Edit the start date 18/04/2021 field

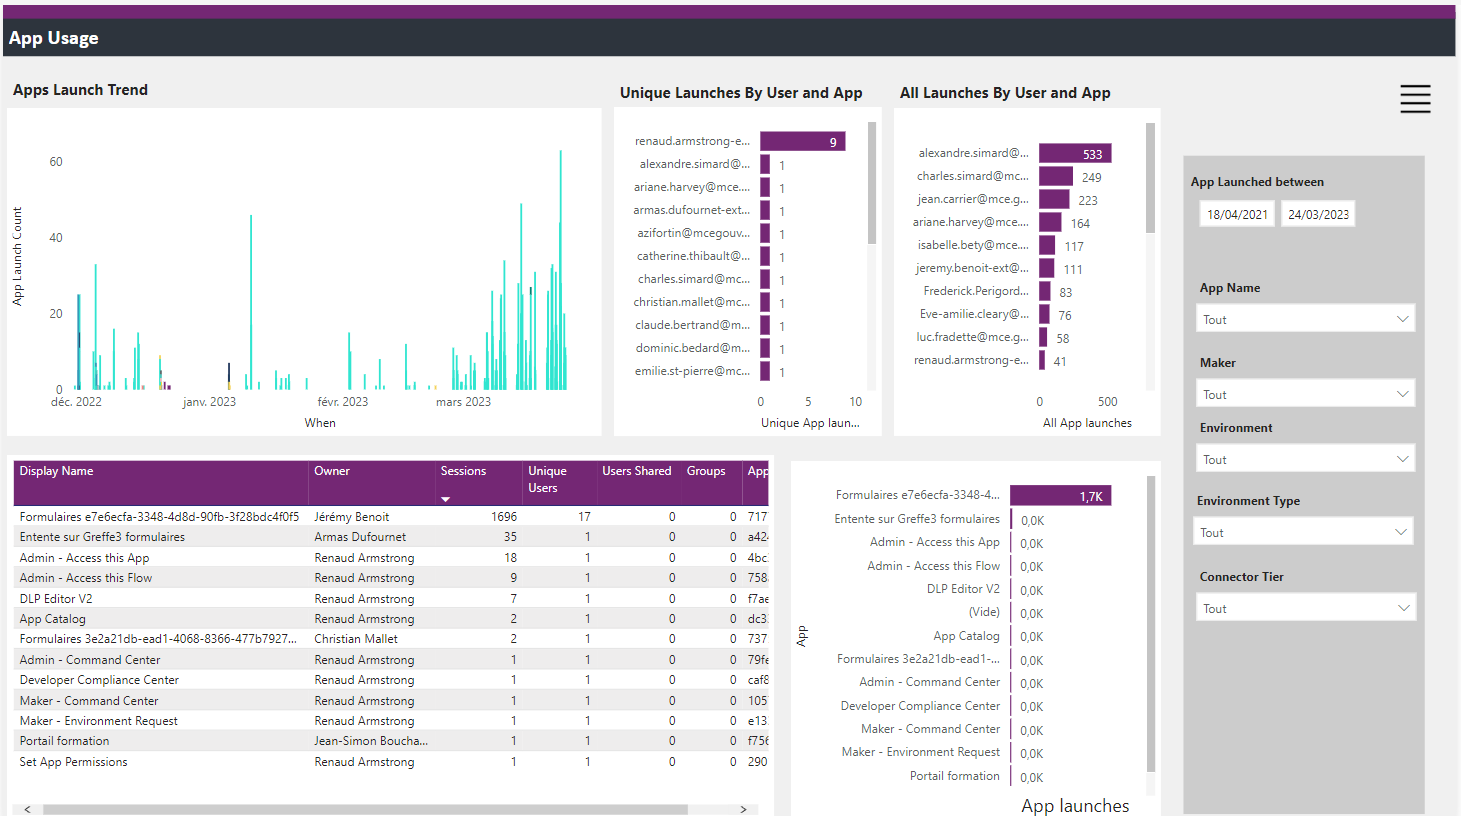1237,214
